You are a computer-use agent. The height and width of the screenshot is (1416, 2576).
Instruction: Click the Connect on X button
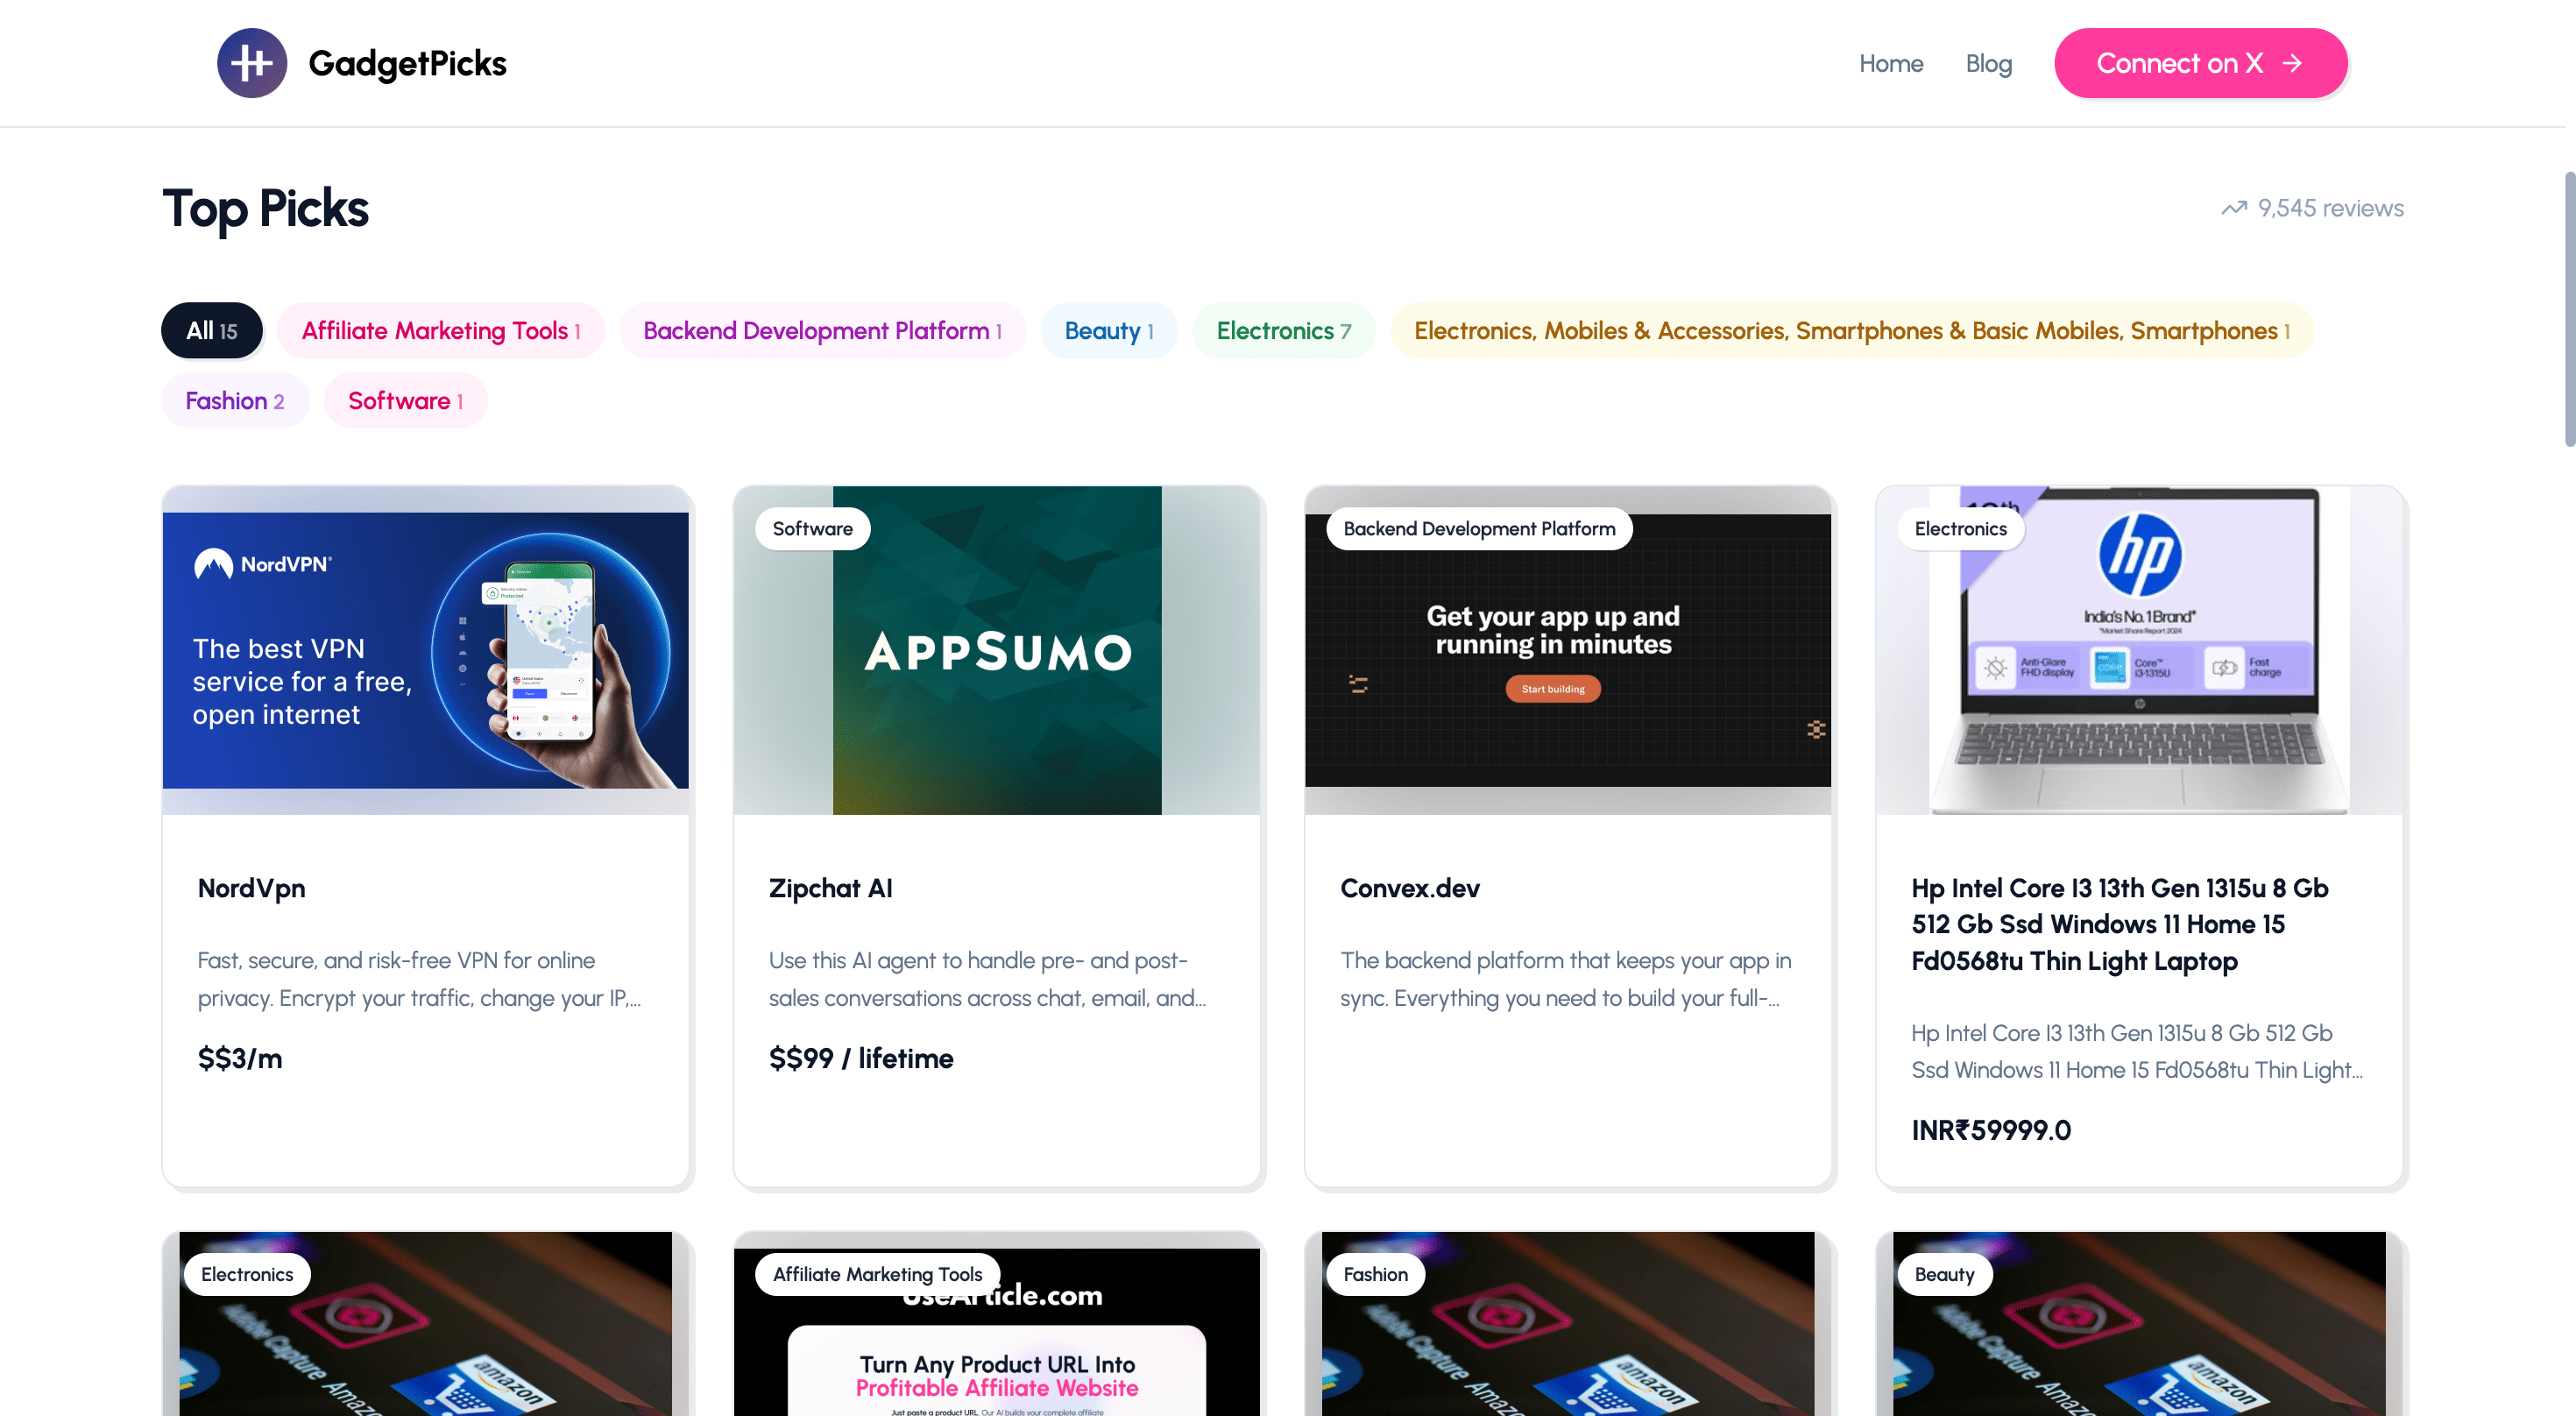pyautogui.click(x=2200, y=63)
